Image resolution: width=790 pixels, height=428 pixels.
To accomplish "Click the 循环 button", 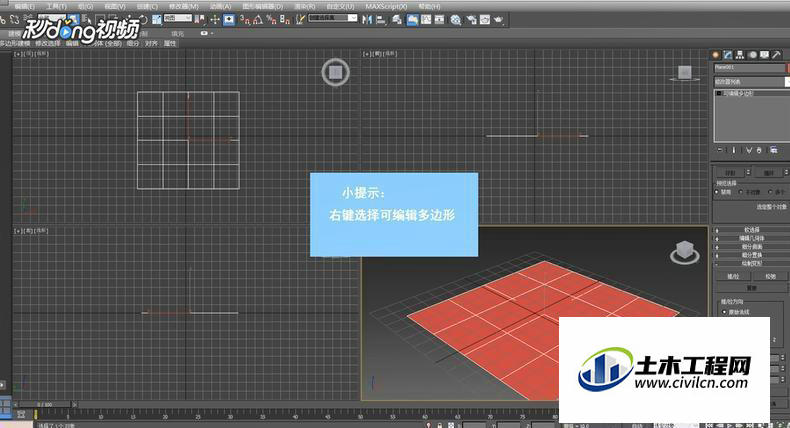I will click(x=768, y=172).
